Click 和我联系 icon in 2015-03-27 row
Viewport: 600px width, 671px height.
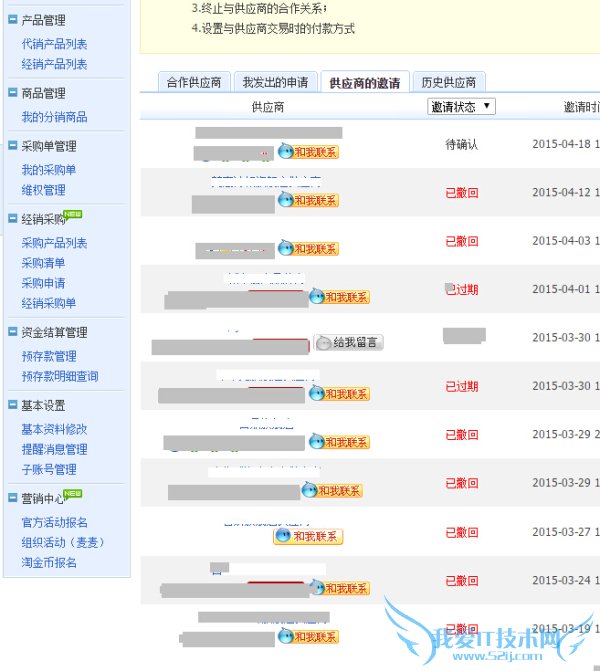pos(308,536)
